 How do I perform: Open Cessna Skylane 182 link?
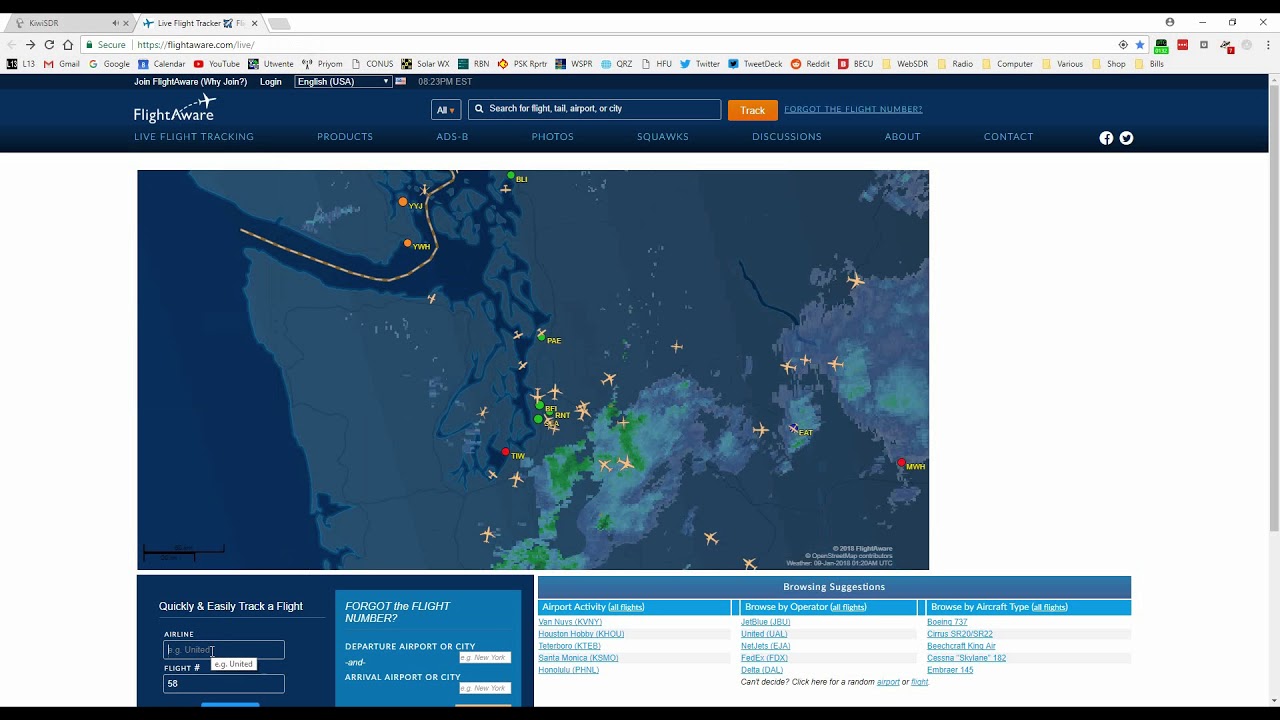[x=966, y=658]
